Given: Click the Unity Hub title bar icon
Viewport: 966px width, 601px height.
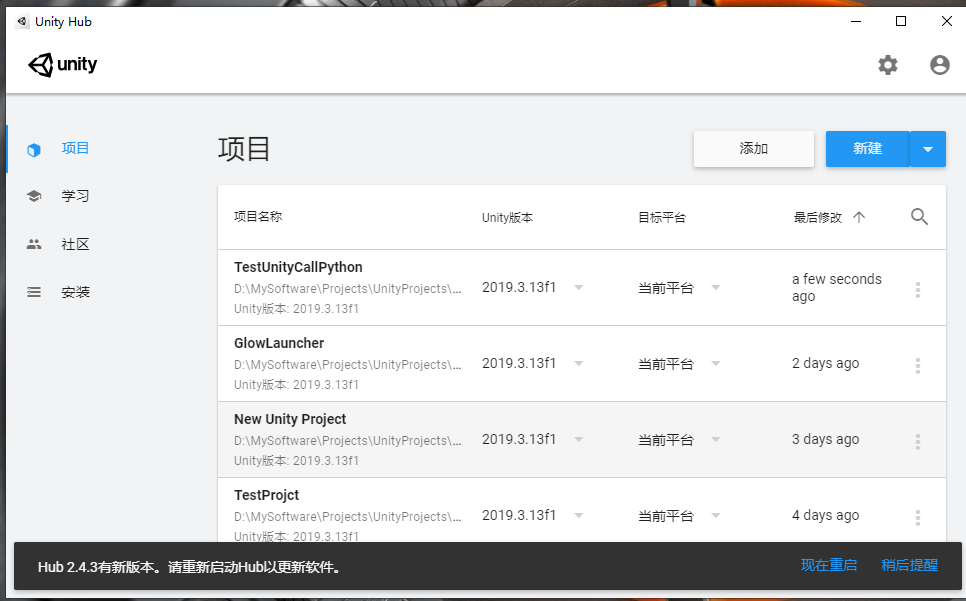Looking at the screenshot, I should click(22, 22).
